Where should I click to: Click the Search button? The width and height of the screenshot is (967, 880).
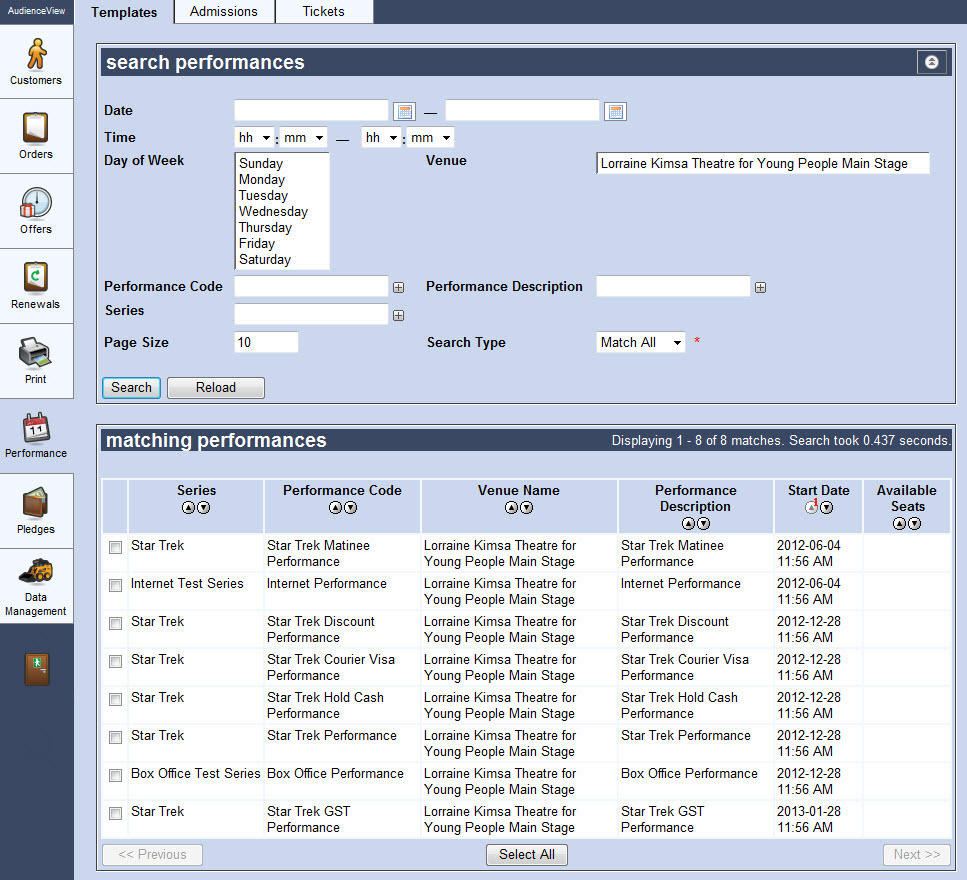[131, 388]
